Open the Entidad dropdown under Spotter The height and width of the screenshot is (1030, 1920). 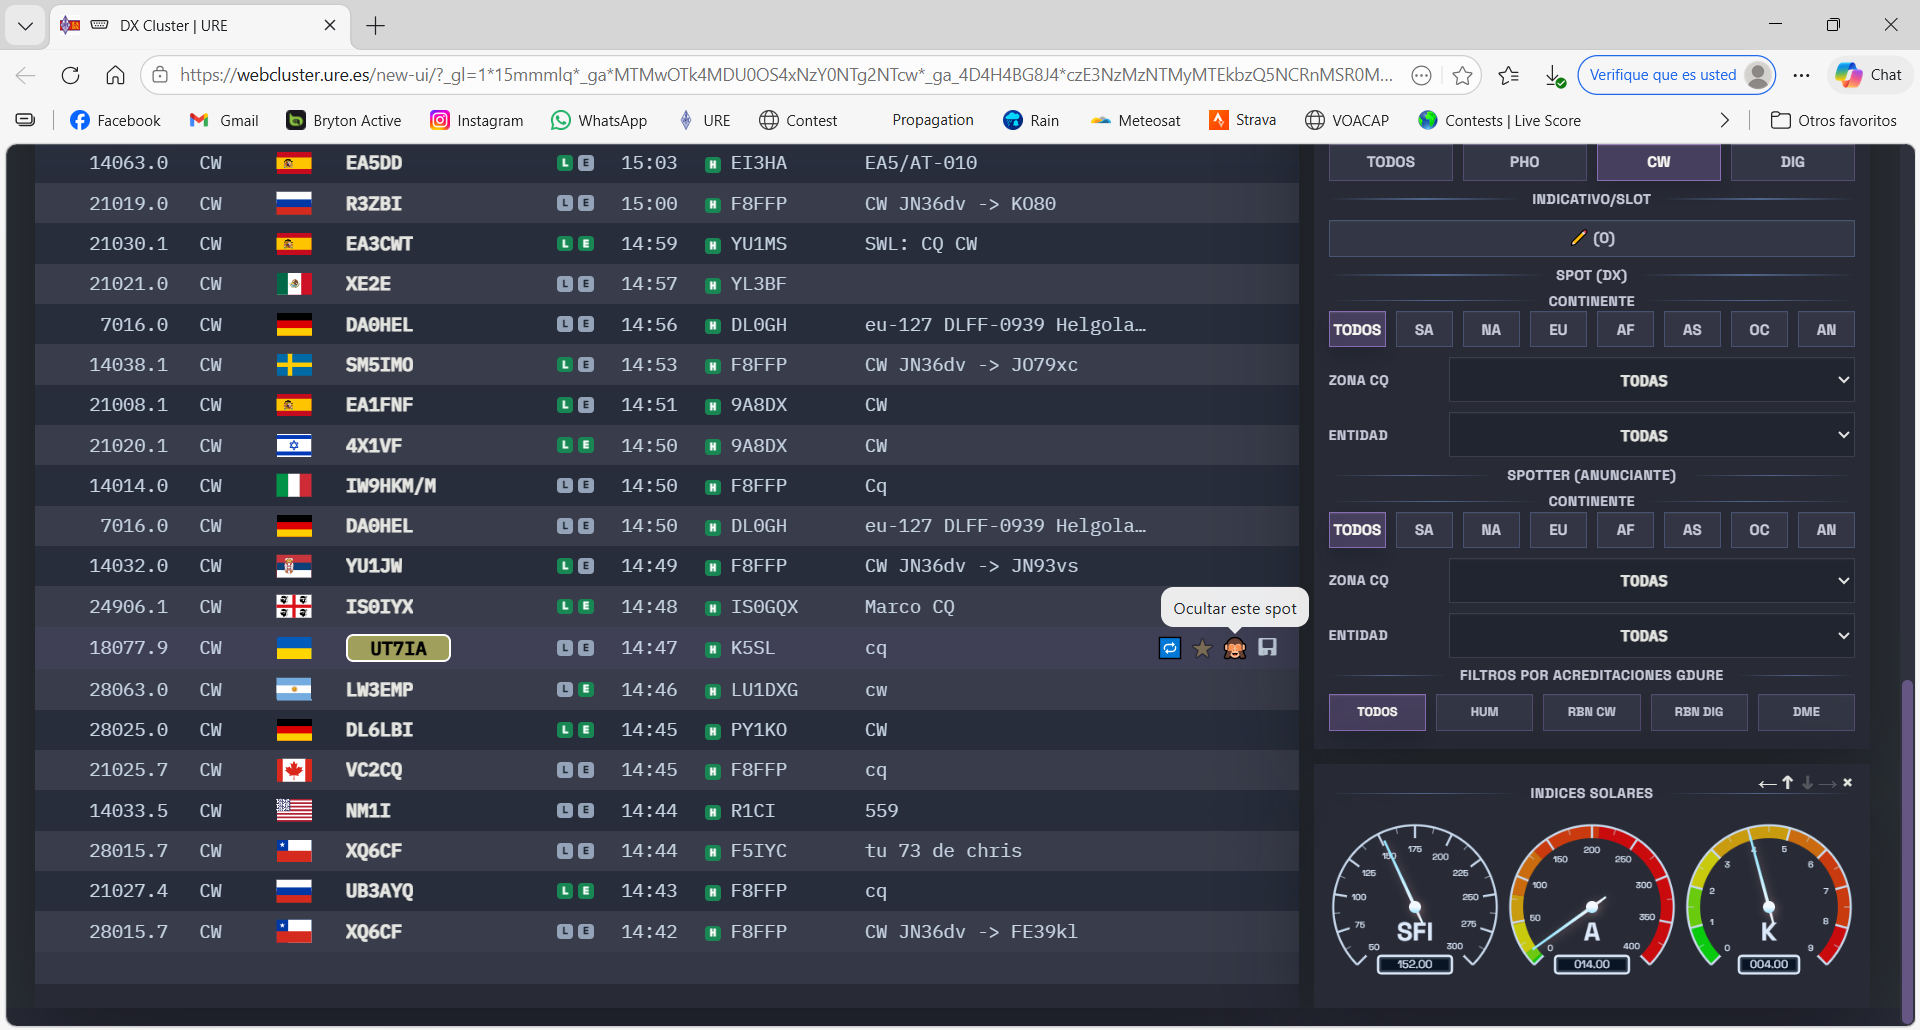coord(1651,636)
